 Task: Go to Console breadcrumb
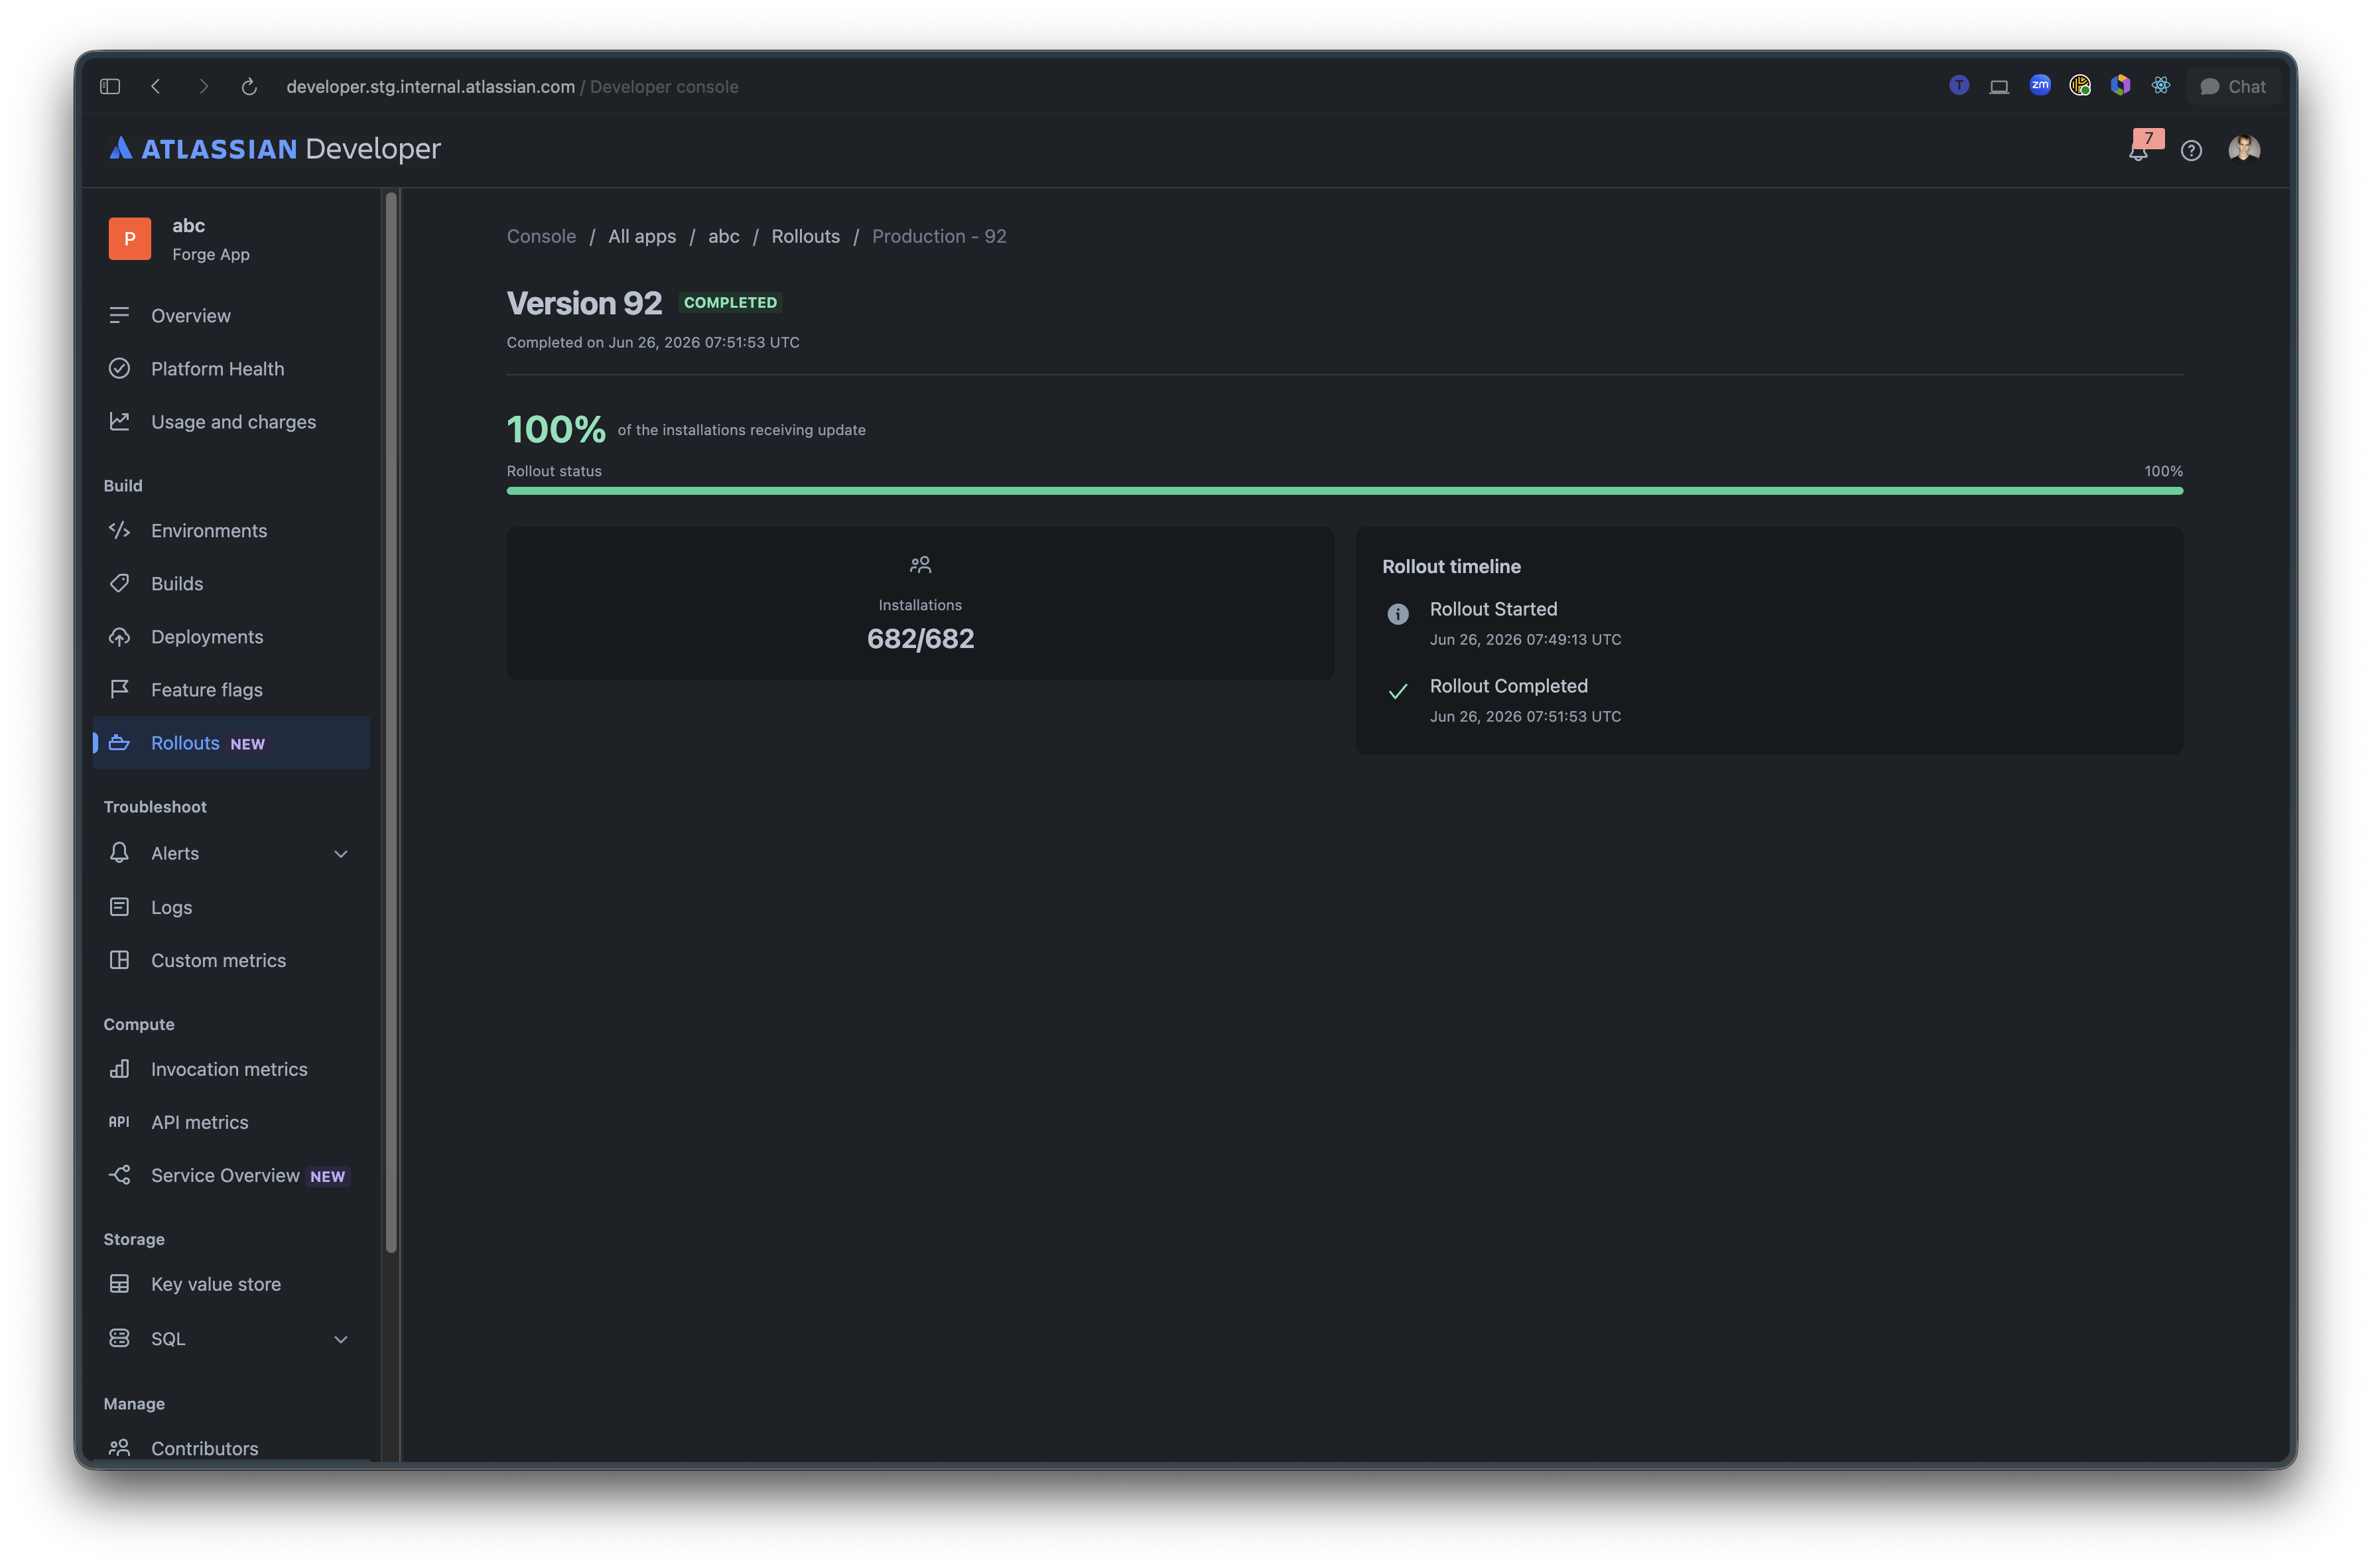coord(541,237)
